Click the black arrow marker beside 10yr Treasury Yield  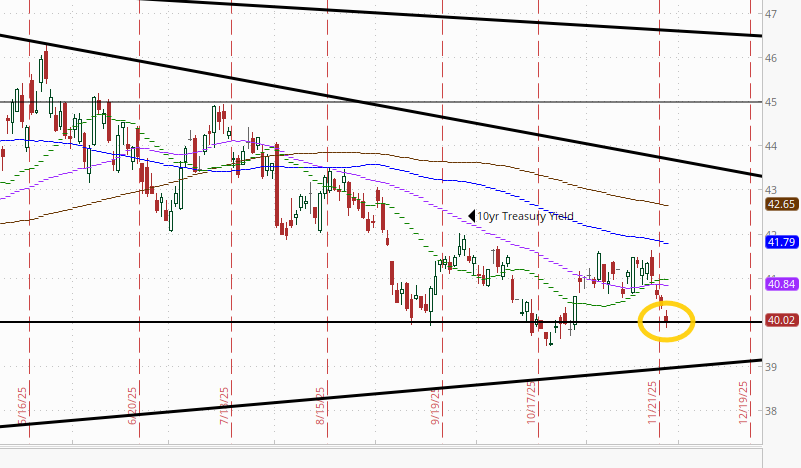[472, 216]
